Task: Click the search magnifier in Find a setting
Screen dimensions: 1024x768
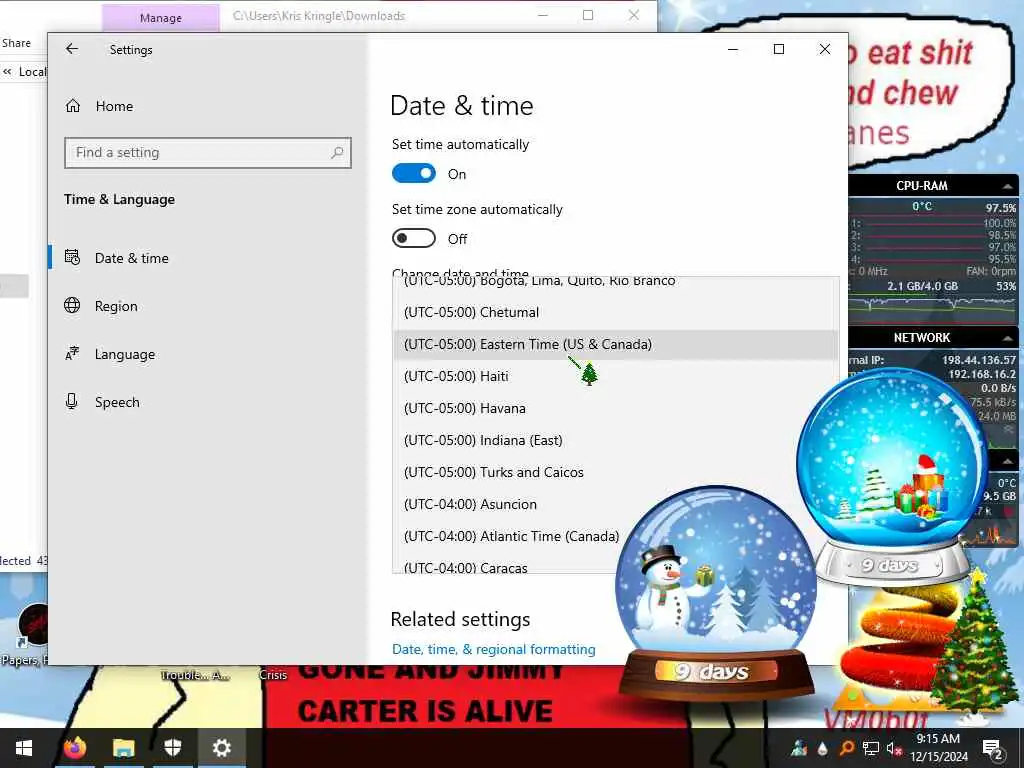Action: click(x=337, y=153)
